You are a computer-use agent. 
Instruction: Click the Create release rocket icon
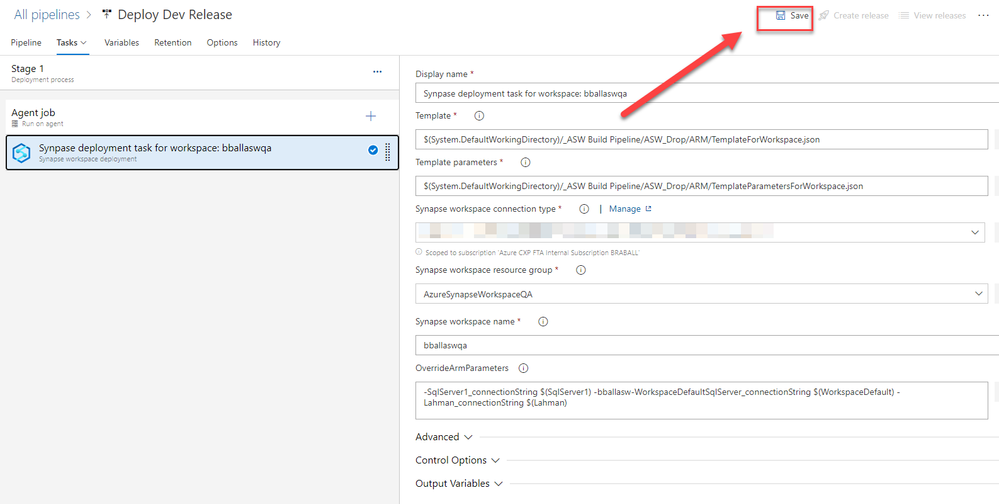824,15
